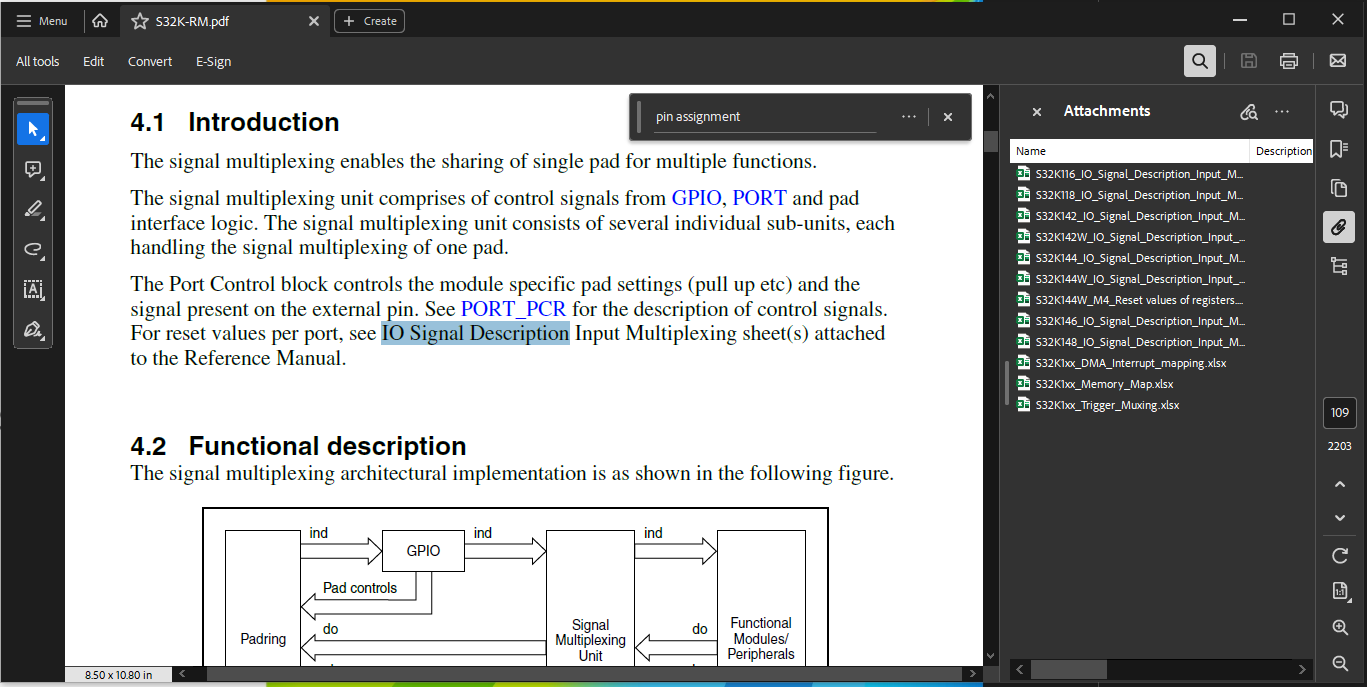Screen dimensions: 1367x687
Task: Toggle the Attachments panel paperclip off
Action: pyautogui.click(x=1340, y=226)
